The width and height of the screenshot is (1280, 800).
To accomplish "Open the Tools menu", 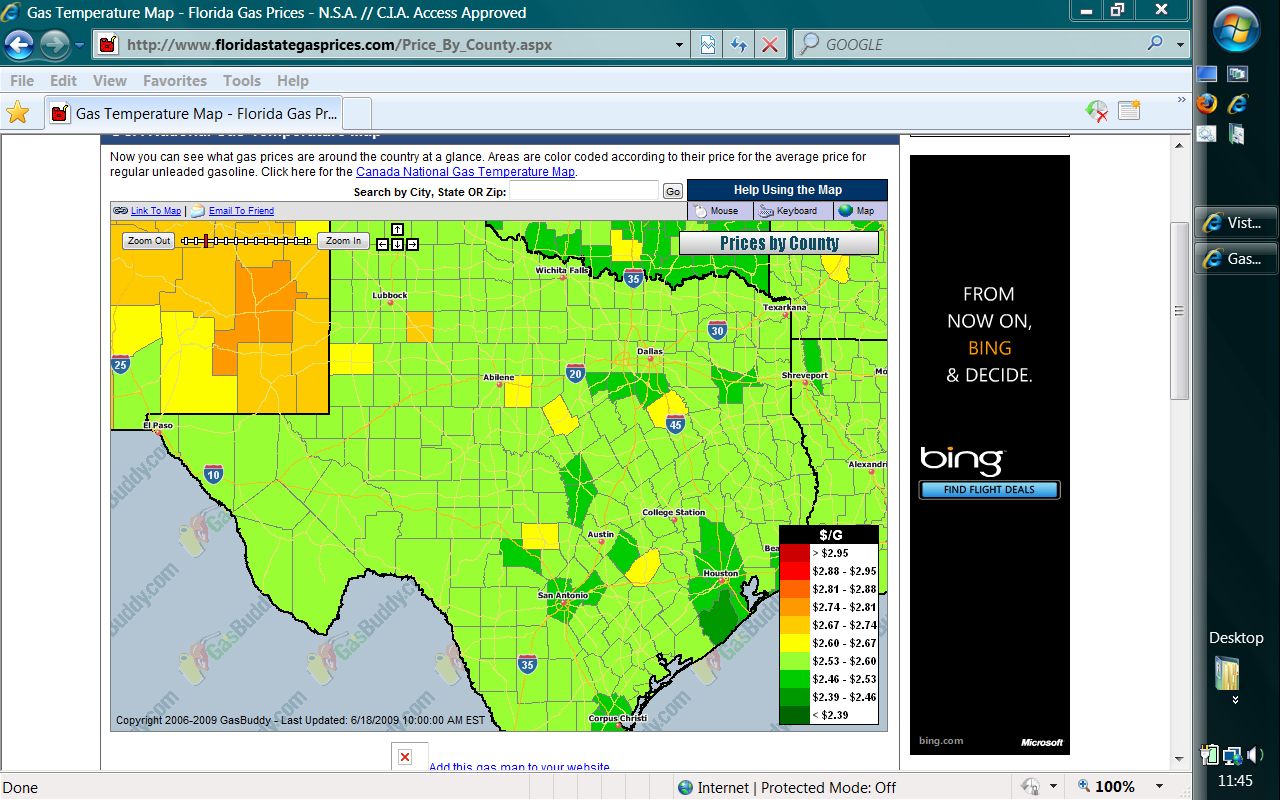I will [241, 81].
